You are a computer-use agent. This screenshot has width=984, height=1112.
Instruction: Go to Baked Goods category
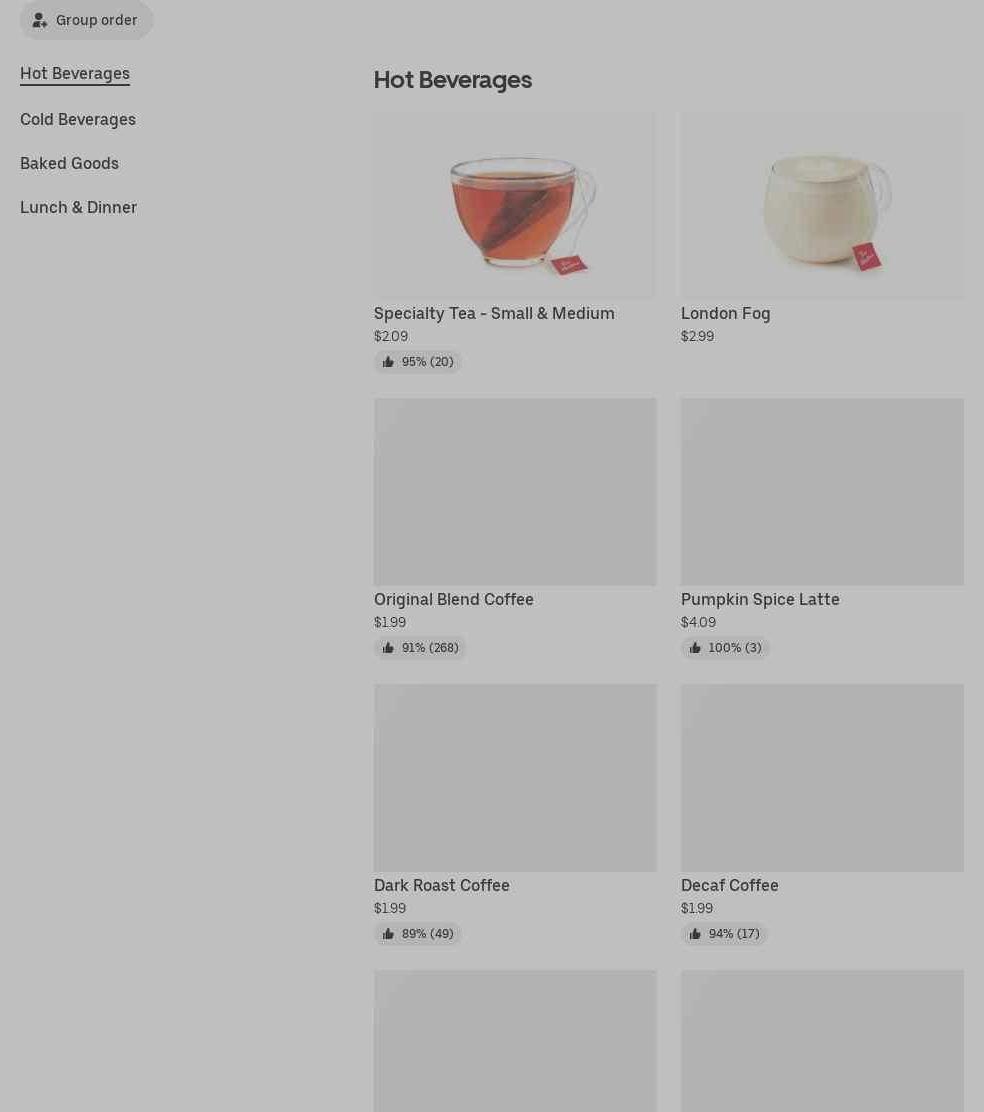pos(69,163)
